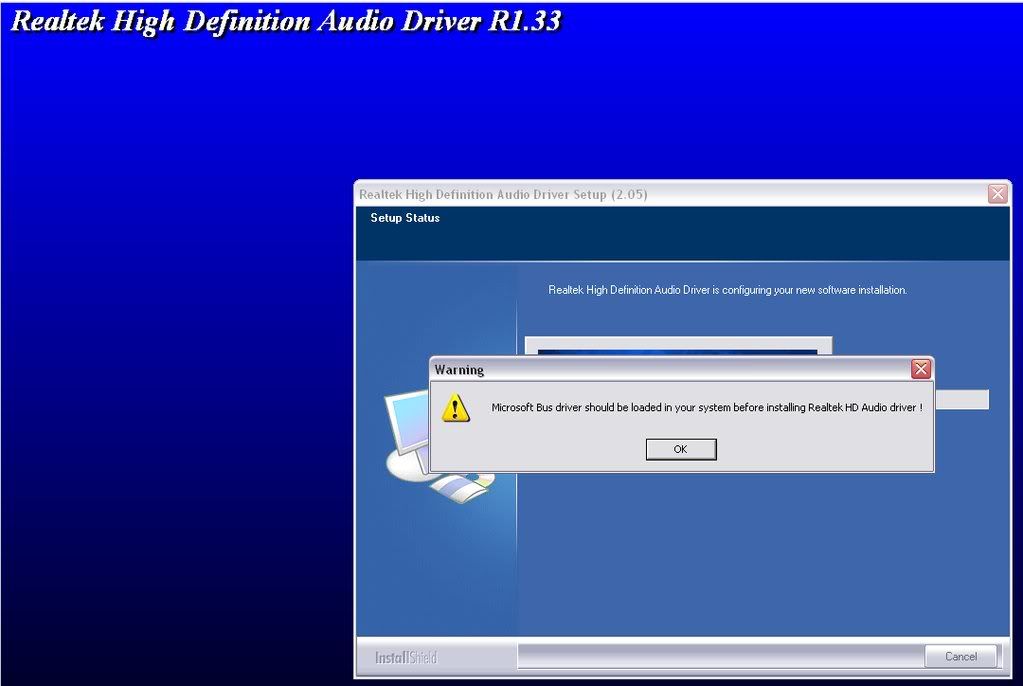Click the gray box right of the Warning dialog
This screenshot has width=1023, height=686.
coord(961,400)
